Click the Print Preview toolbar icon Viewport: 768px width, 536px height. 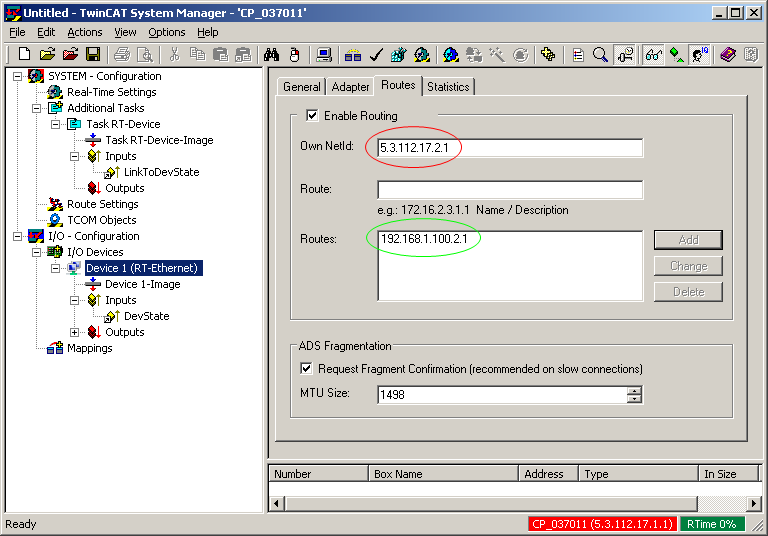coord(145,54)
